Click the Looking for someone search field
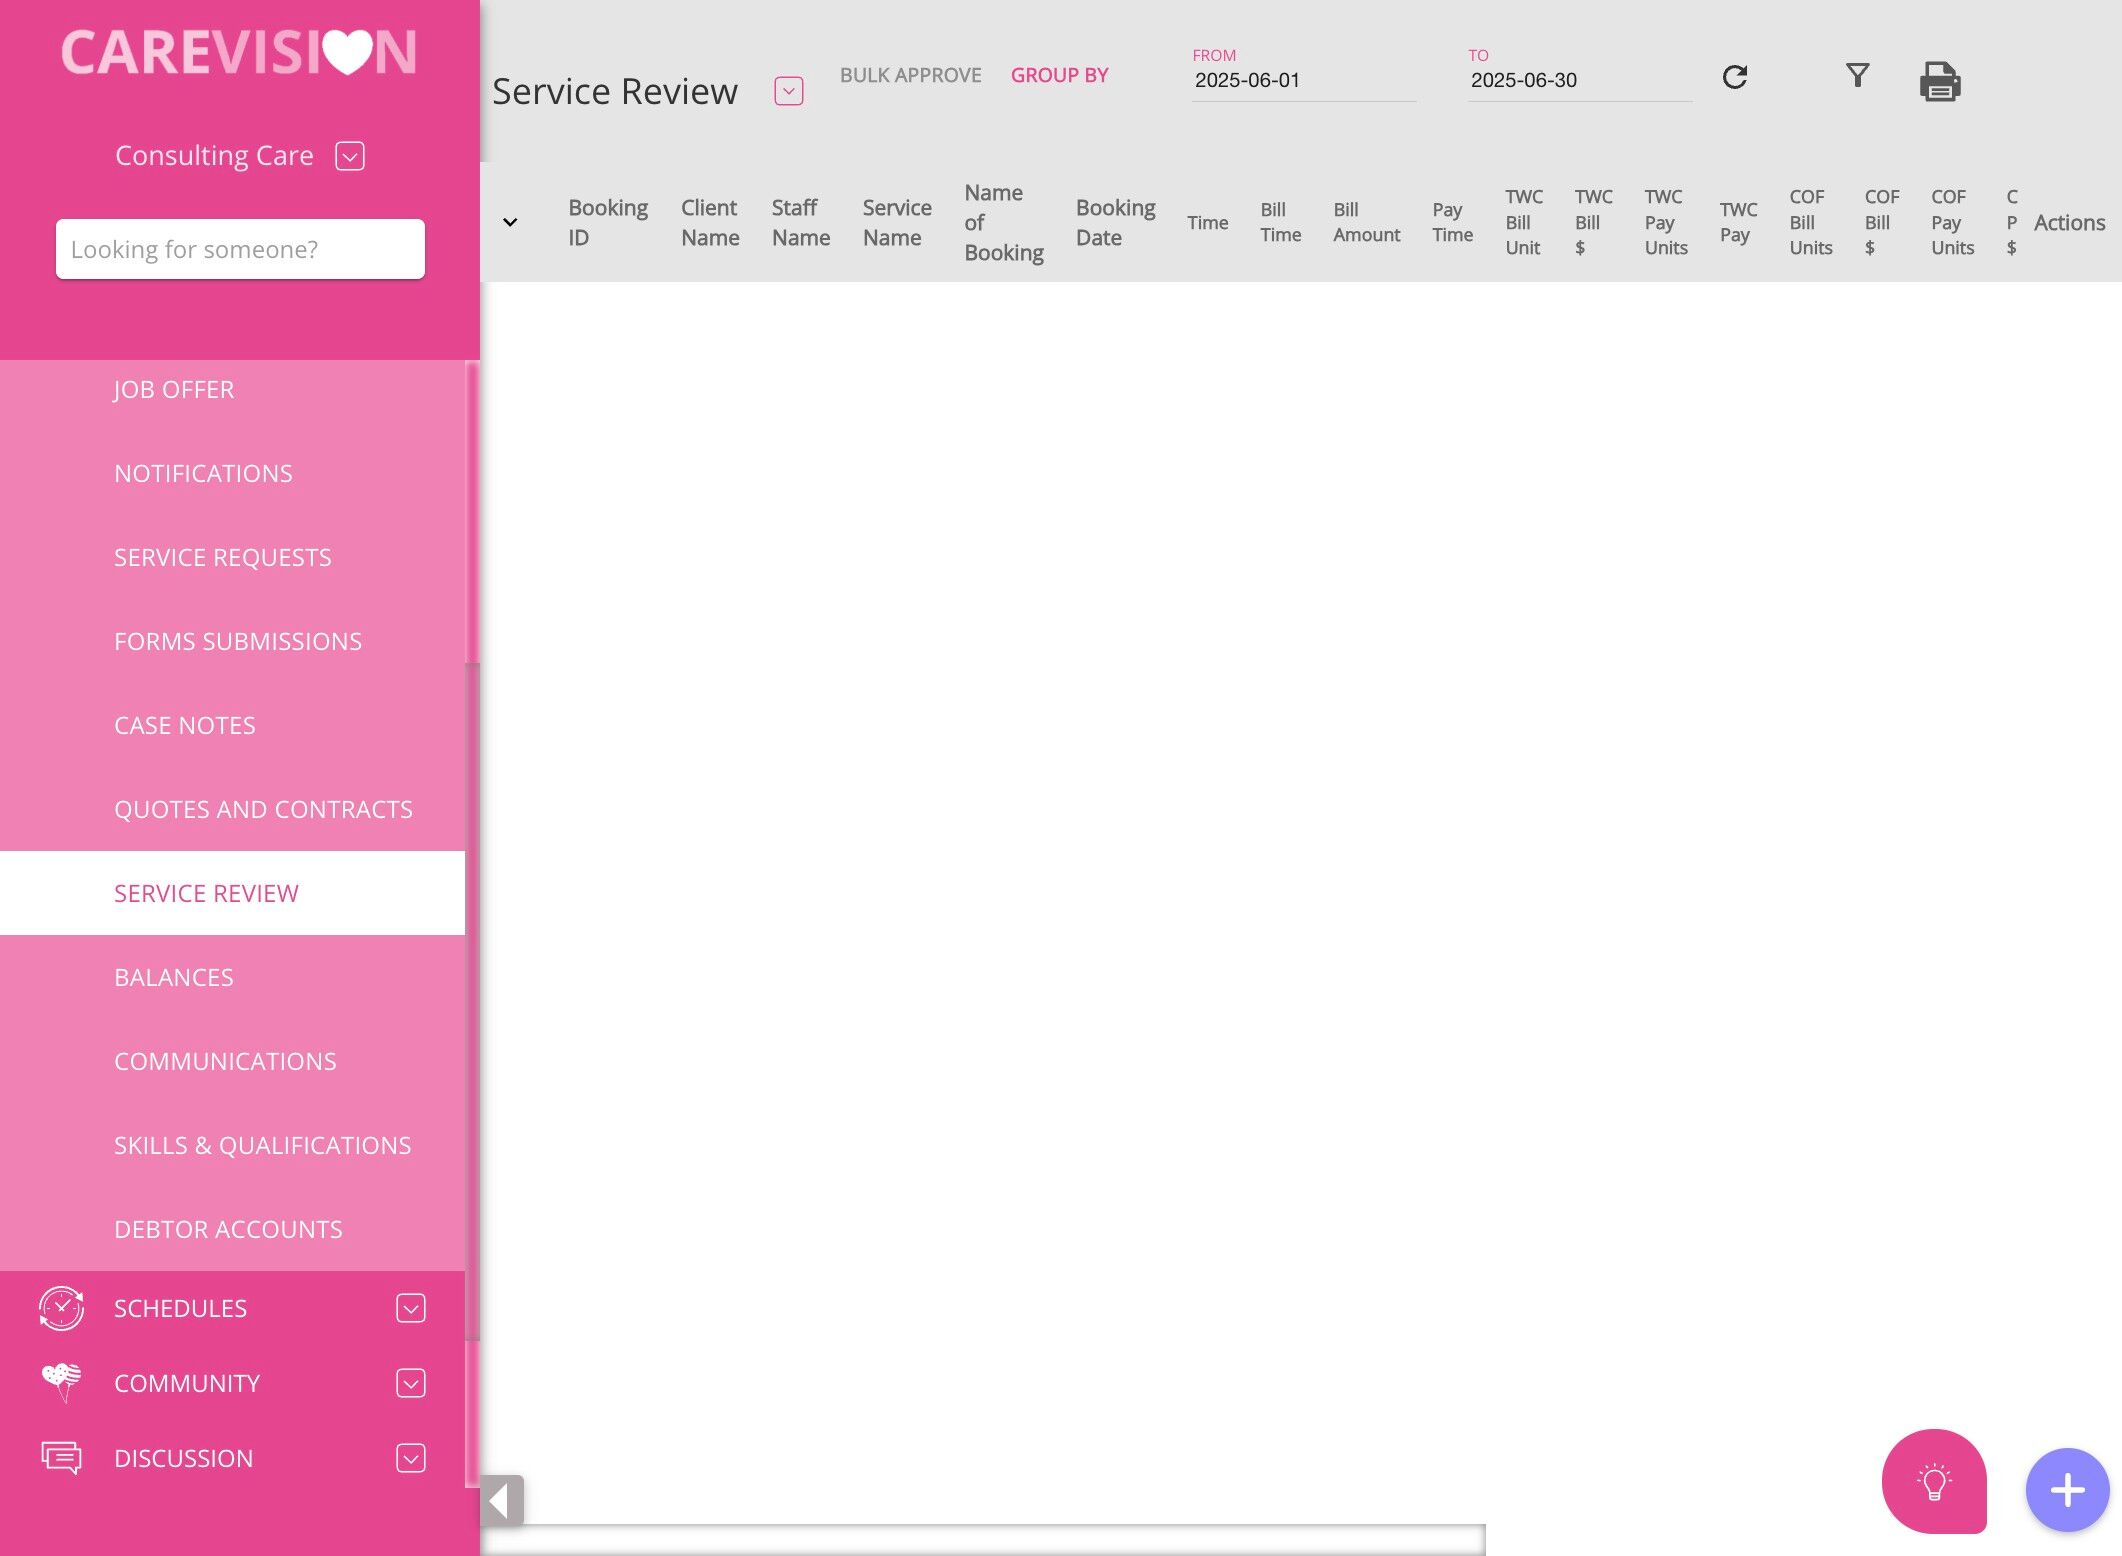 (240, 249)
